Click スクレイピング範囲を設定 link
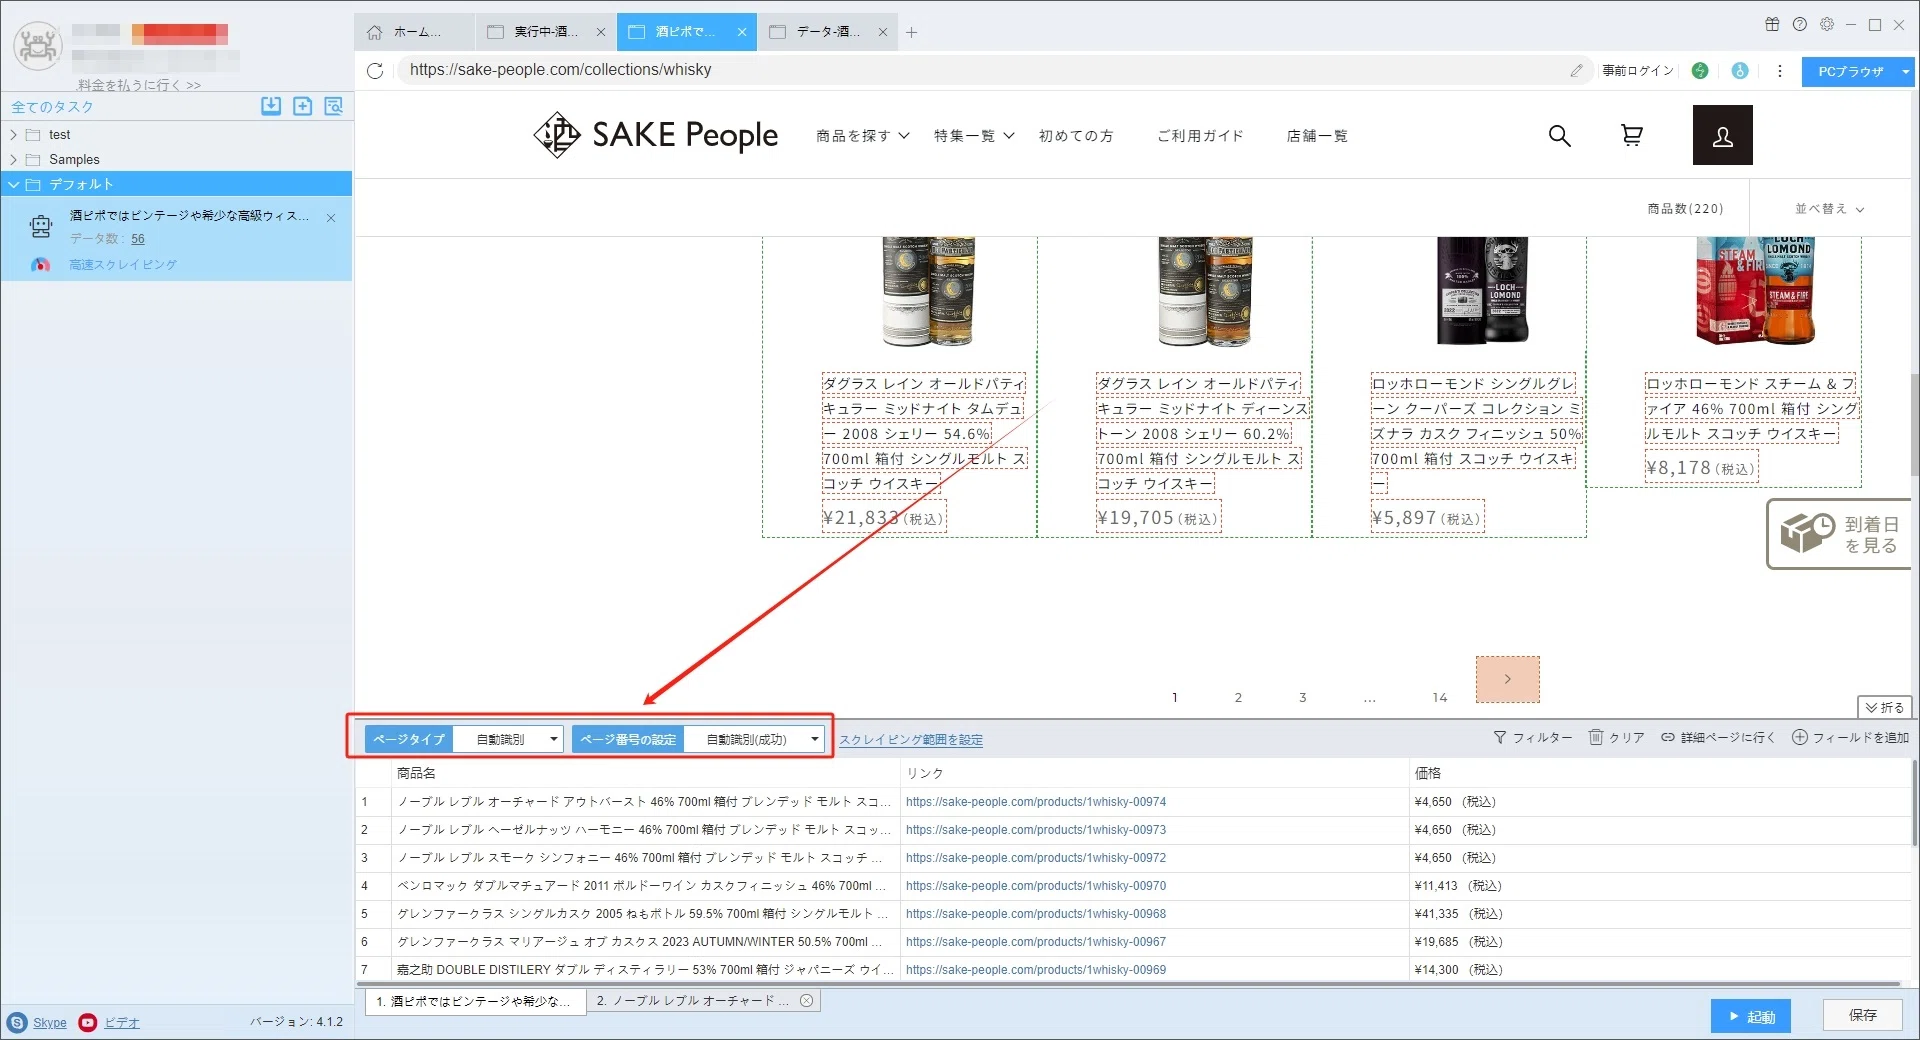 [911, 740]
